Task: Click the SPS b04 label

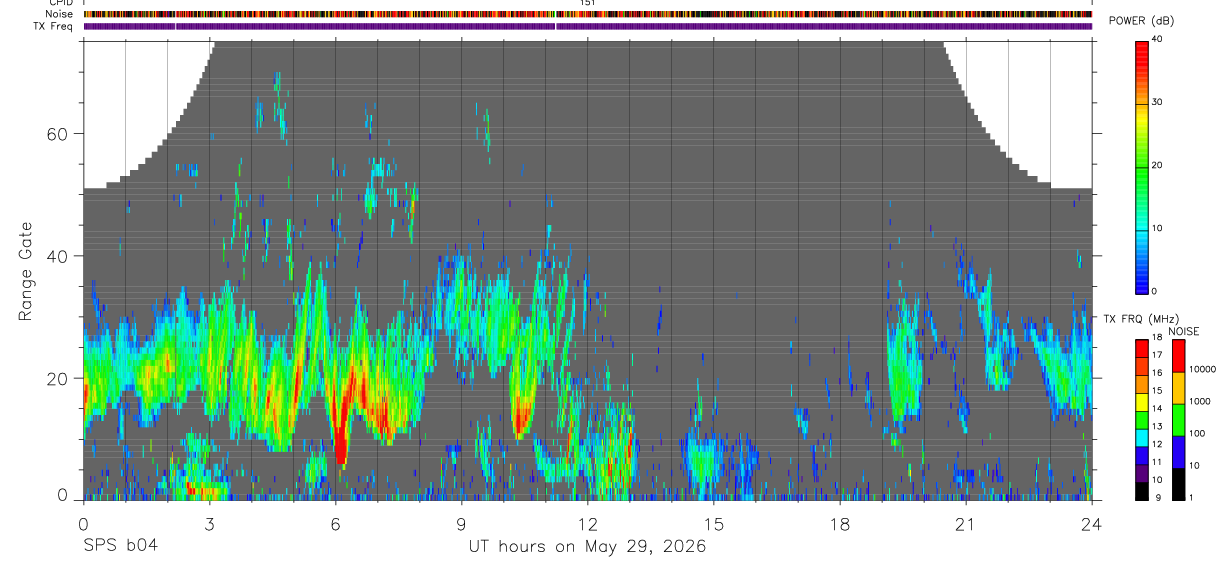Action: tap(121, 546)
